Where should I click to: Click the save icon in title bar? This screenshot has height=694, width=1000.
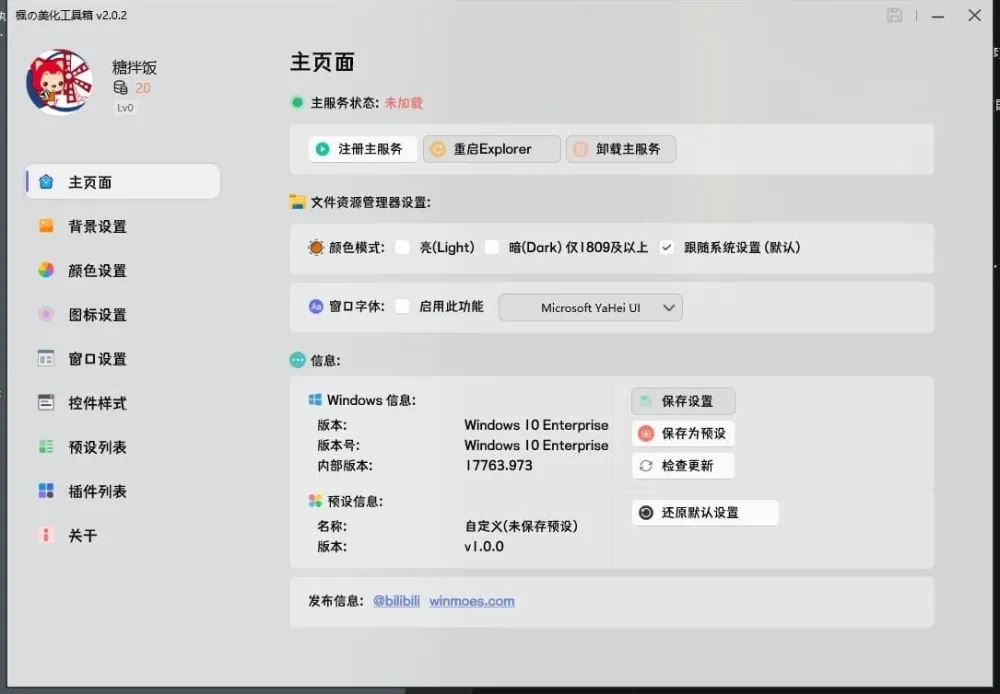pos(894,15)
